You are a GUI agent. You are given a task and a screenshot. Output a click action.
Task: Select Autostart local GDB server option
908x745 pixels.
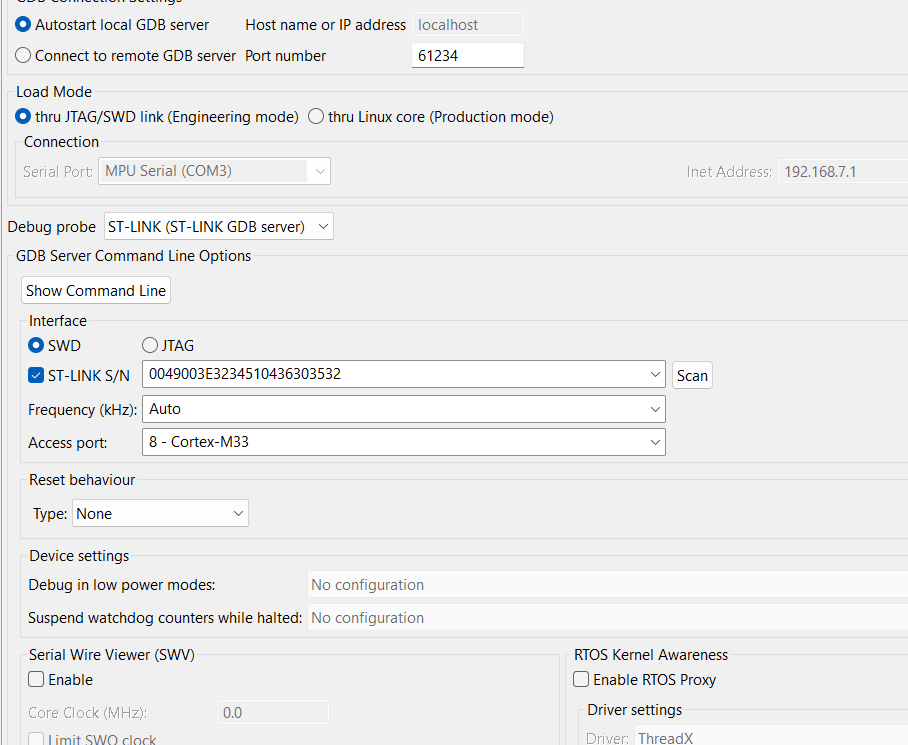point(24,25)
